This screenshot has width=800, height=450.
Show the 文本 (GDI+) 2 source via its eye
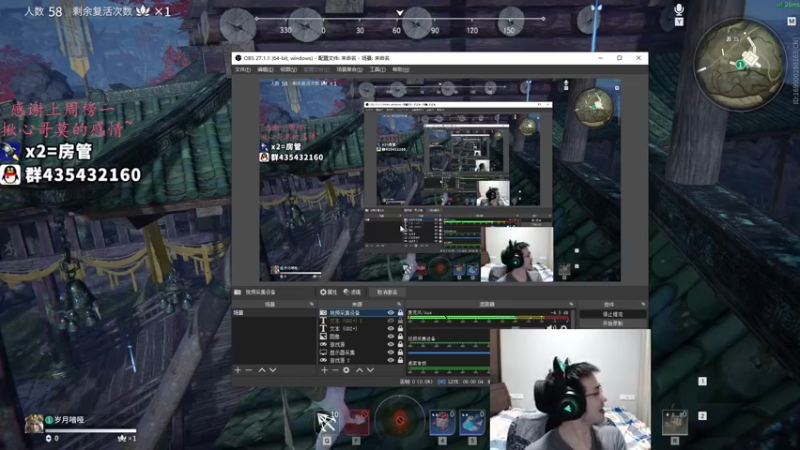point(391,320)
